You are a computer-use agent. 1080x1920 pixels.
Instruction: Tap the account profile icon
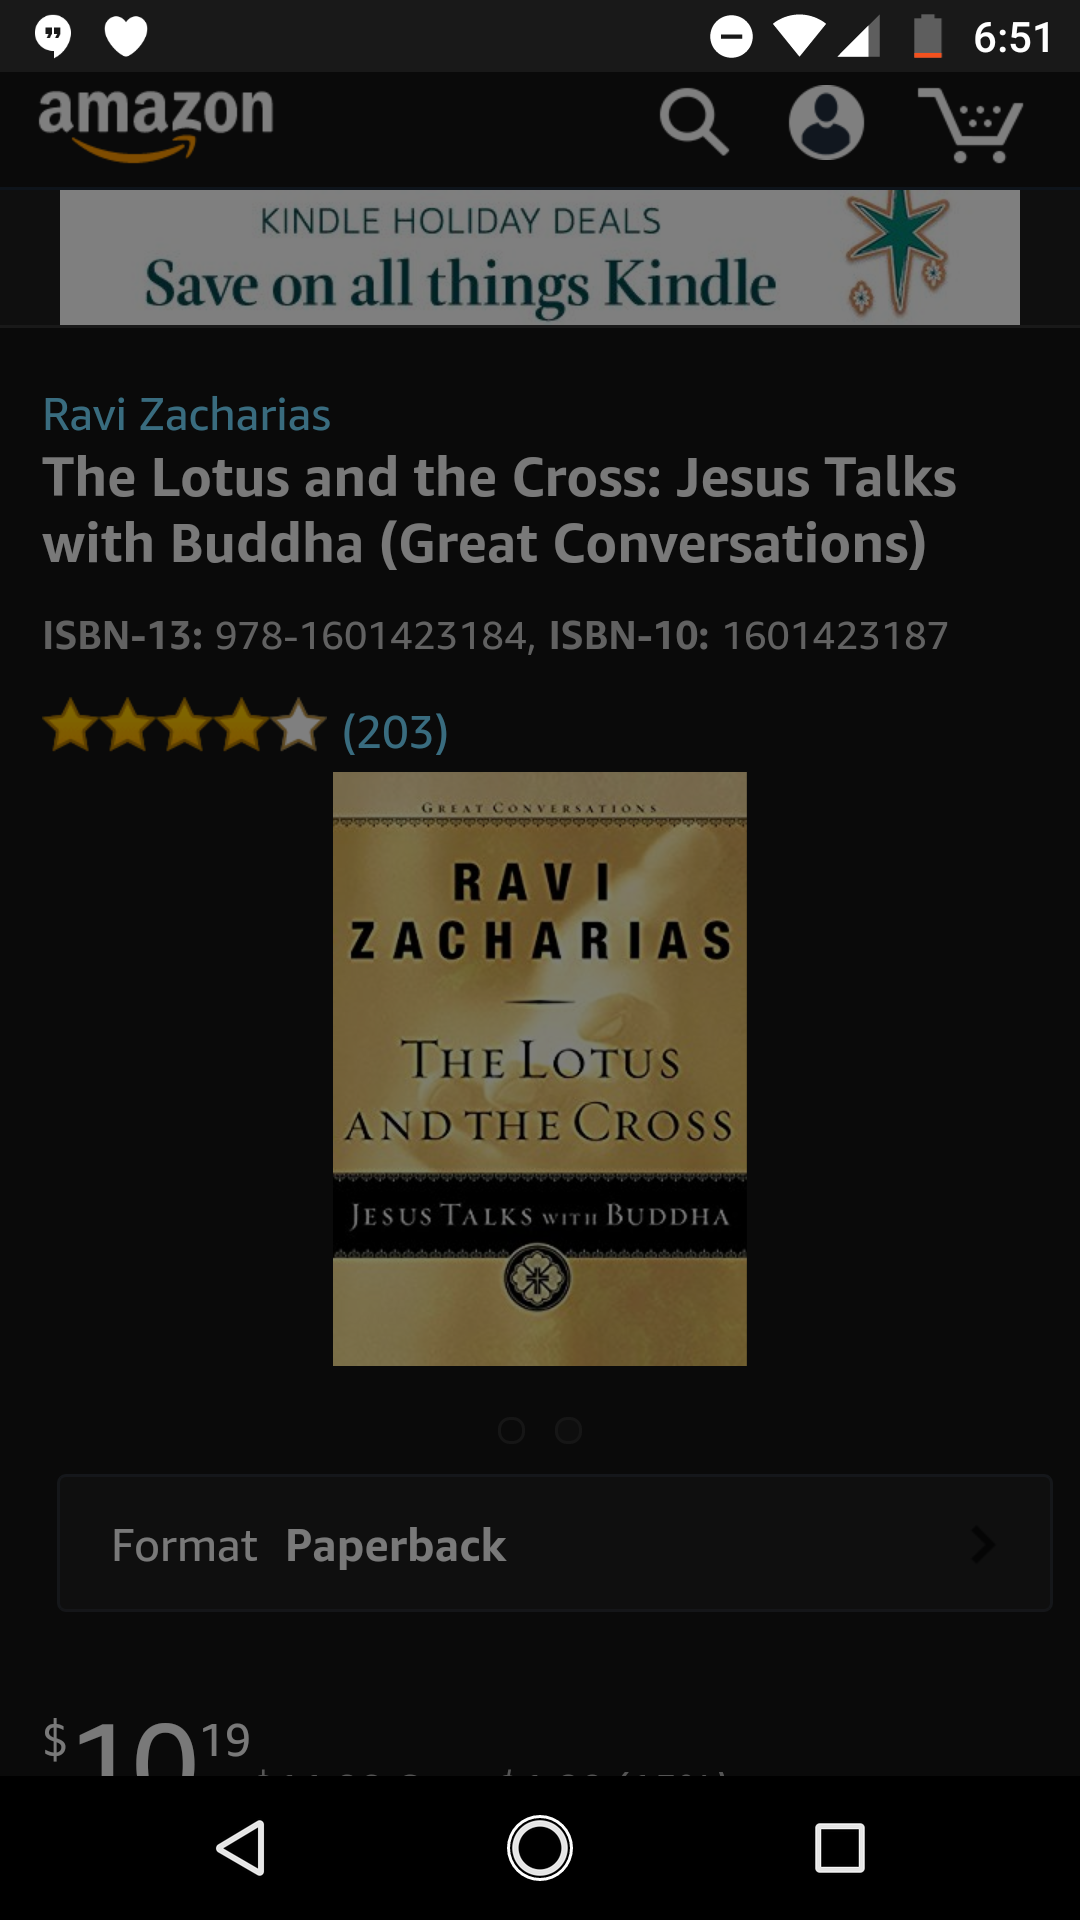coord(826,123)
